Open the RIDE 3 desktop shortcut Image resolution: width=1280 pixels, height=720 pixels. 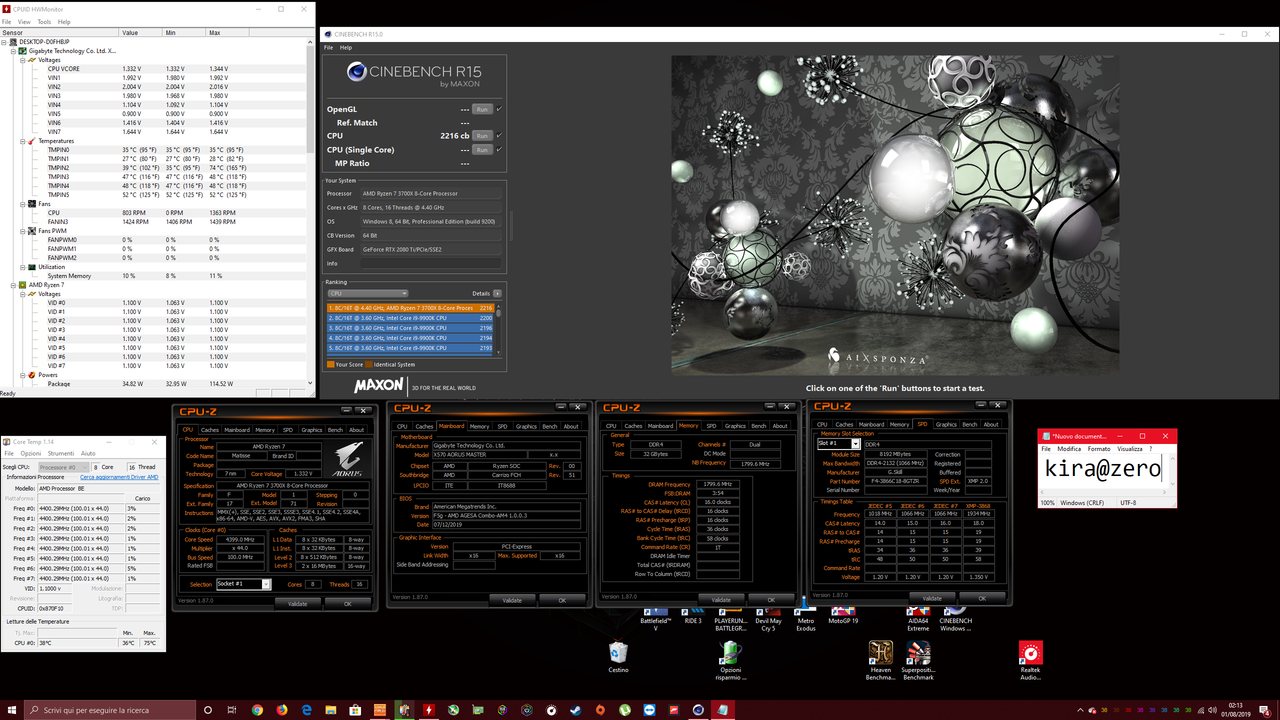pos(693,614)
